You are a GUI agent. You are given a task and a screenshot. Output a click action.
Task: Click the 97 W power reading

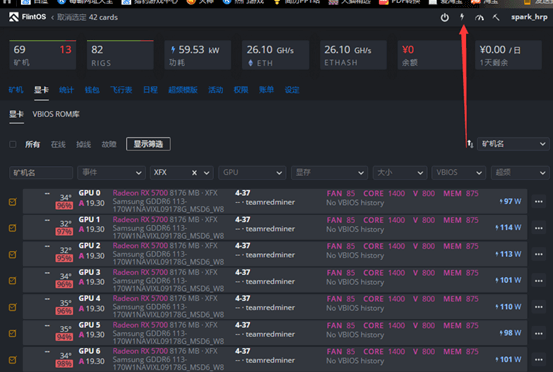[x=510, y=201]
